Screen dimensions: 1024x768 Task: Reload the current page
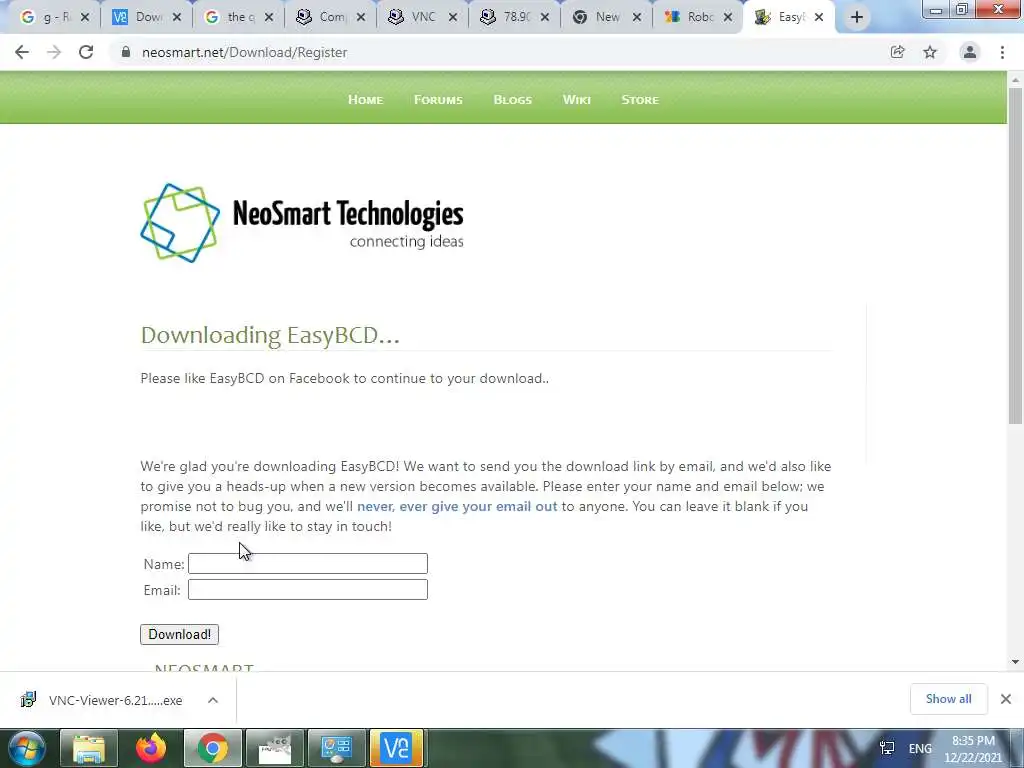[x=86, y=52]
